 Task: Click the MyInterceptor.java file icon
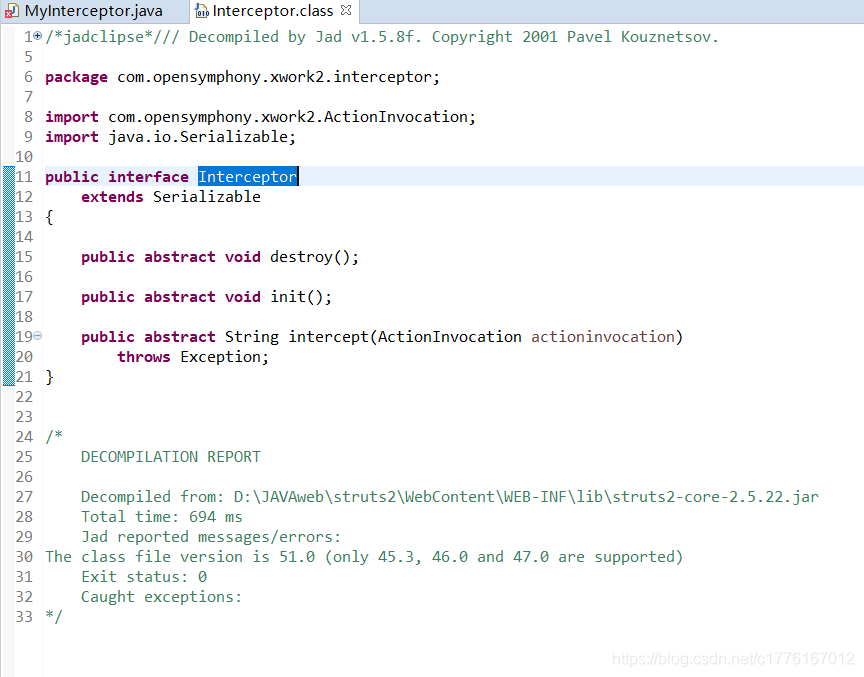point(12,12)
